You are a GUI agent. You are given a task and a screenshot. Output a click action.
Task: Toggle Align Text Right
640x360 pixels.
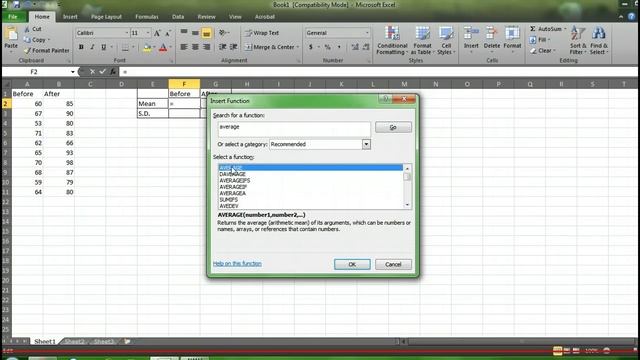[207, 47]
